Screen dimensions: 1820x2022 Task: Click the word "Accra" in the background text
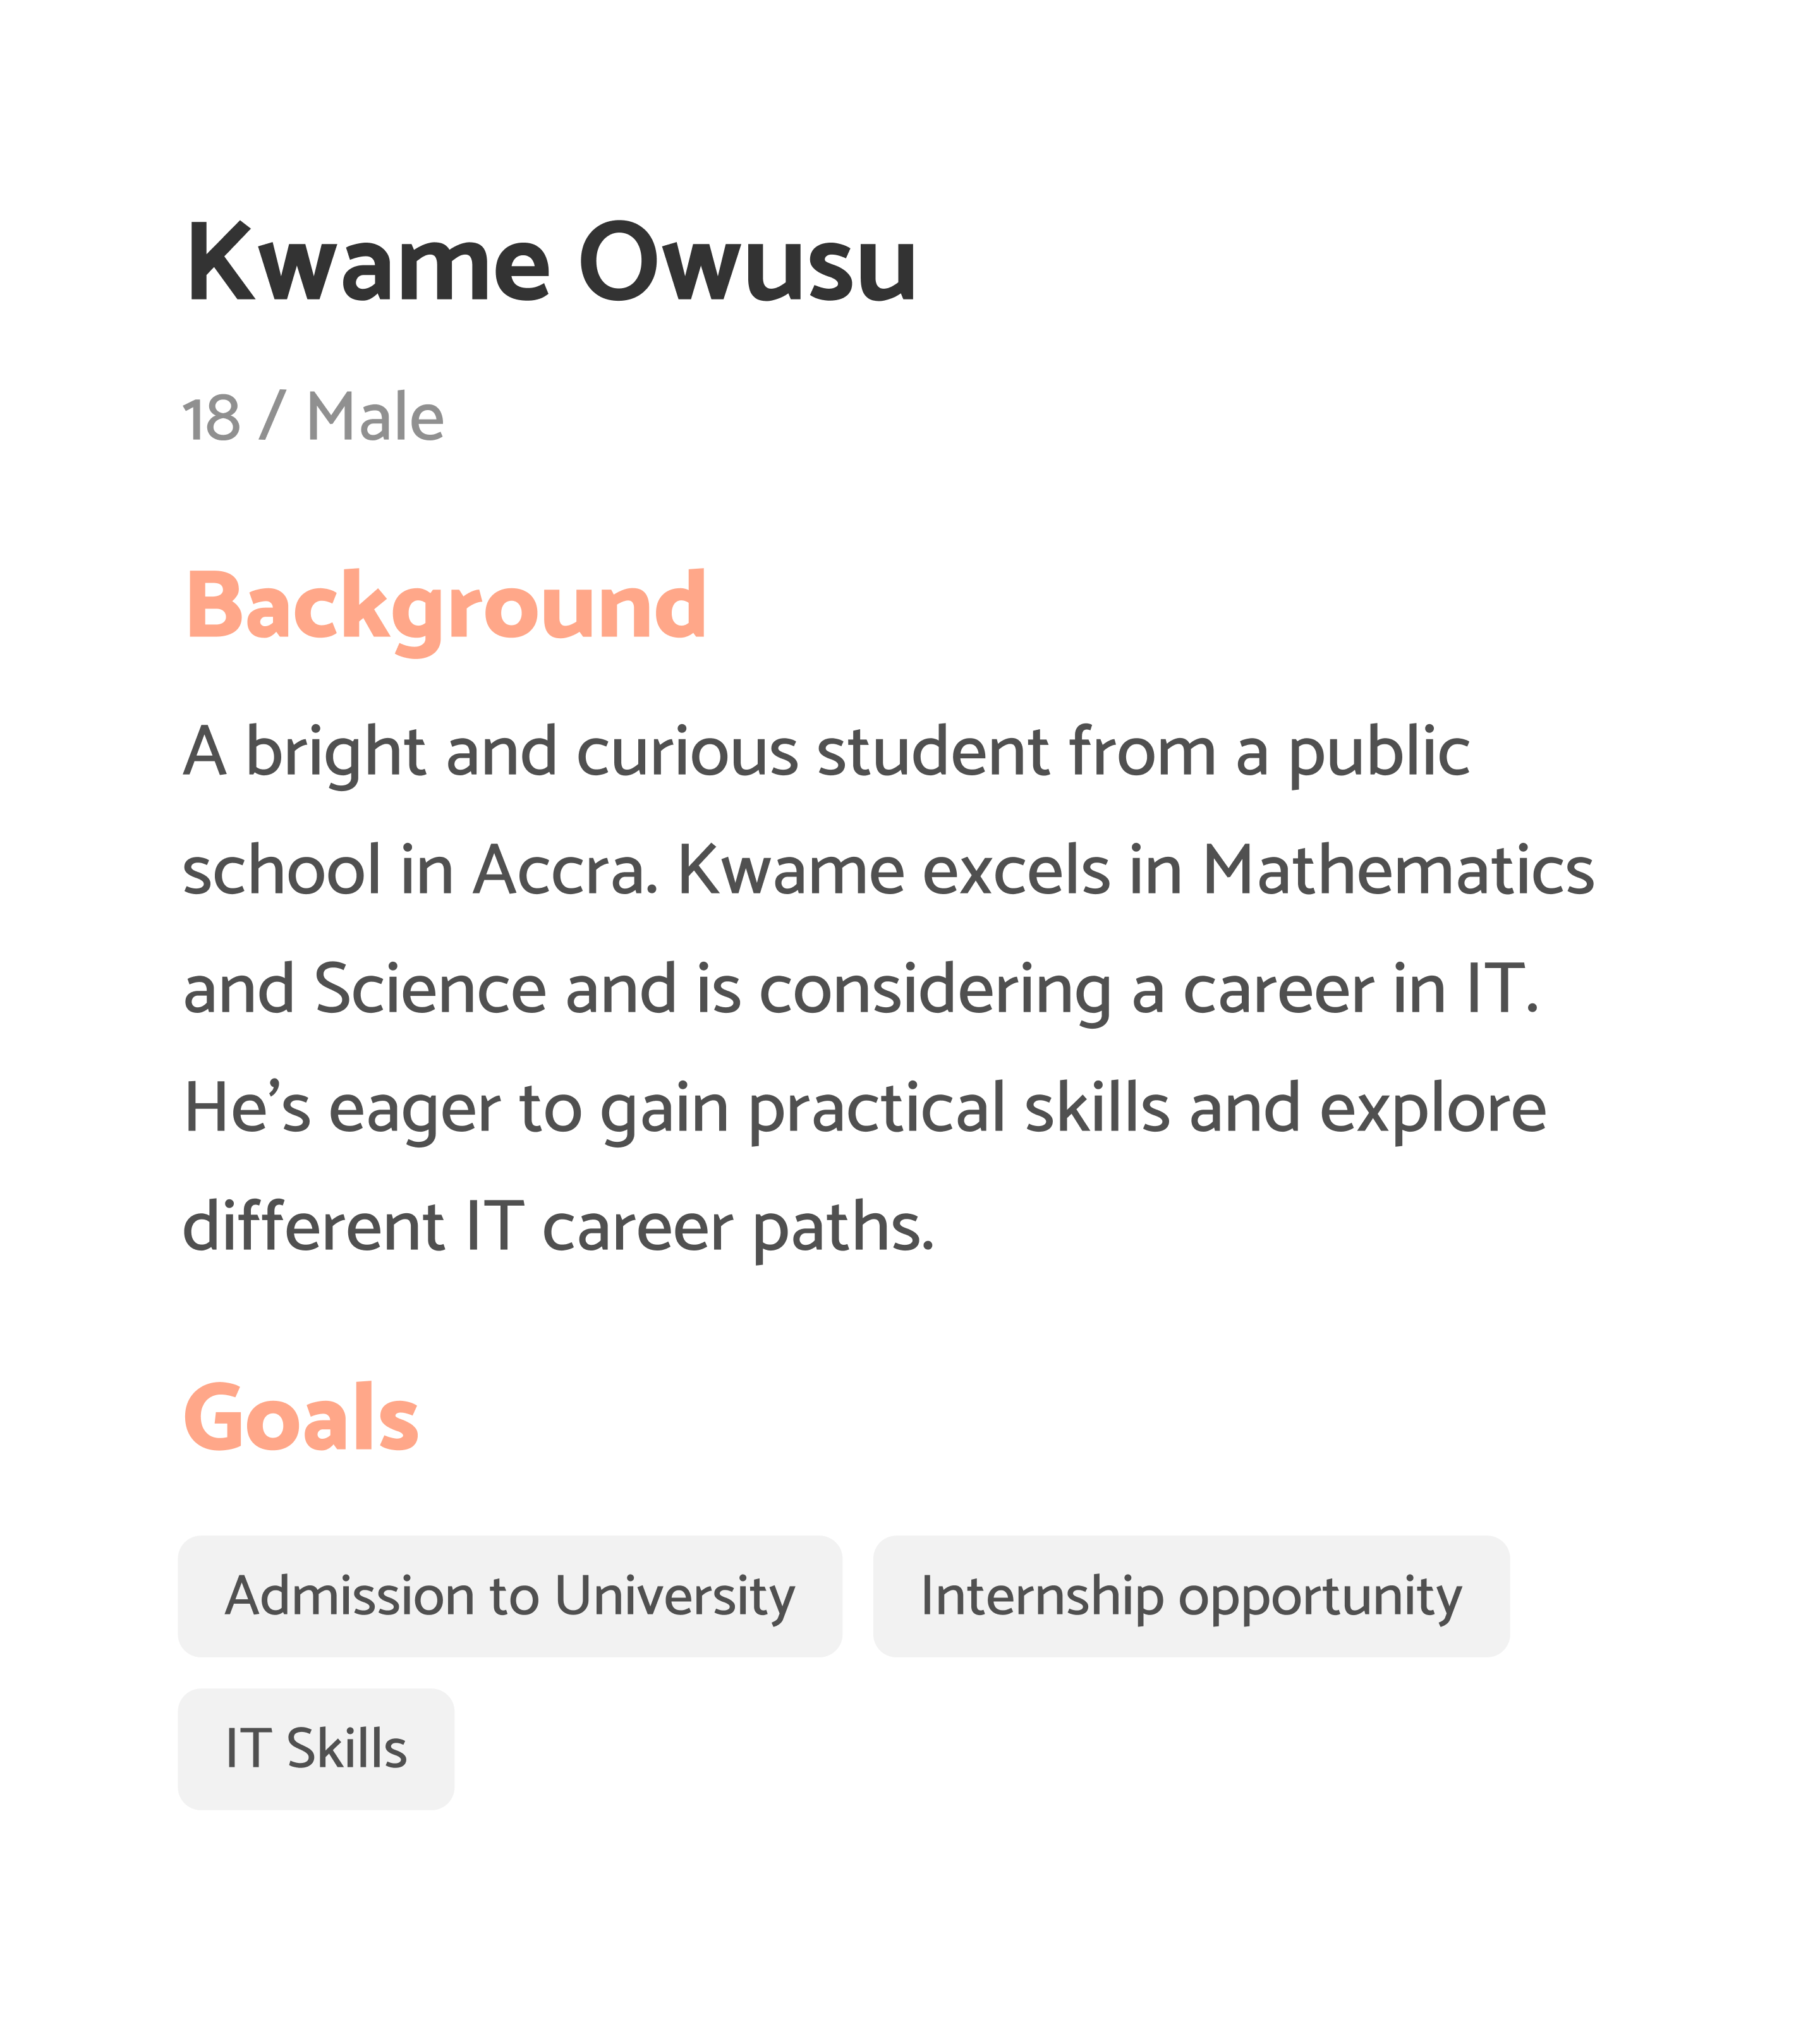(x=565, y=870)
